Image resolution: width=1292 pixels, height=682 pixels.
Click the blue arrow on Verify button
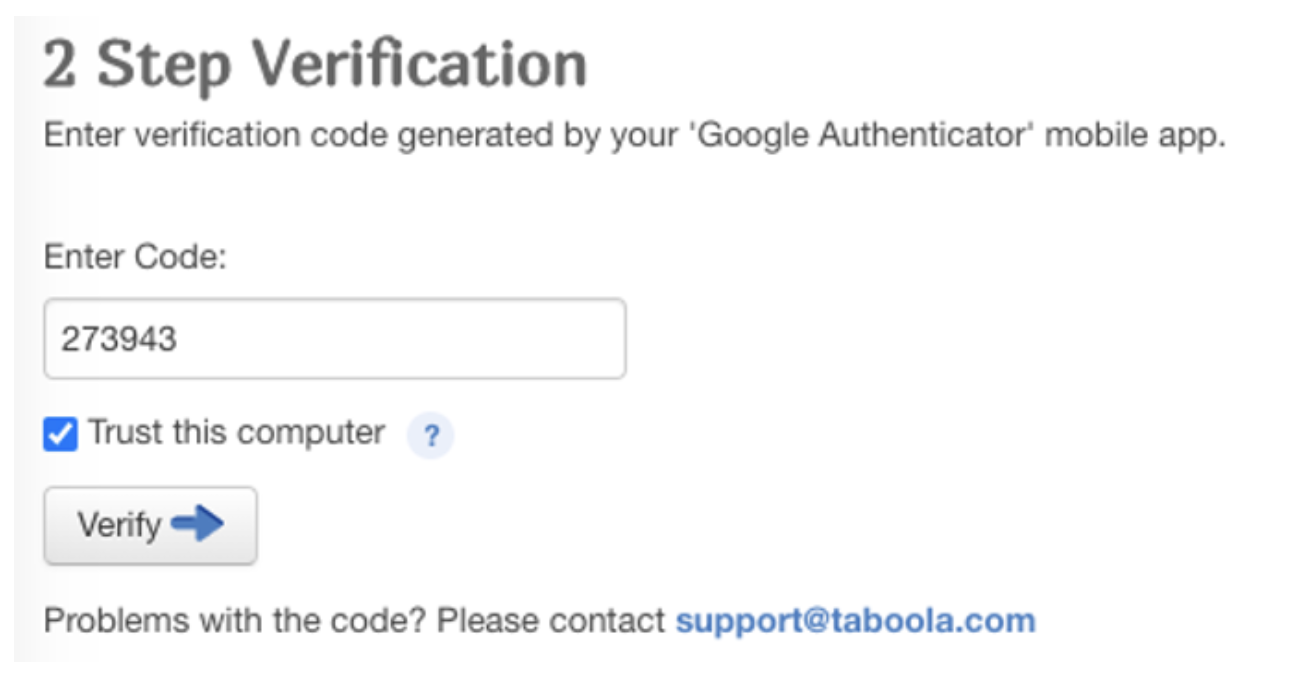coord(197,524)
